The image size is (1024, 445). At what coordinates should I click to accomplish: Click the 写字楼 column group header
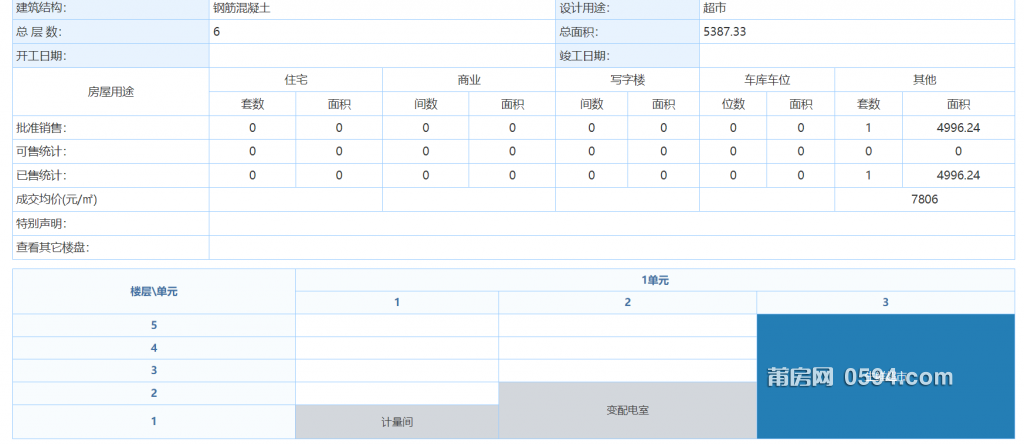[x=628, y=80]
